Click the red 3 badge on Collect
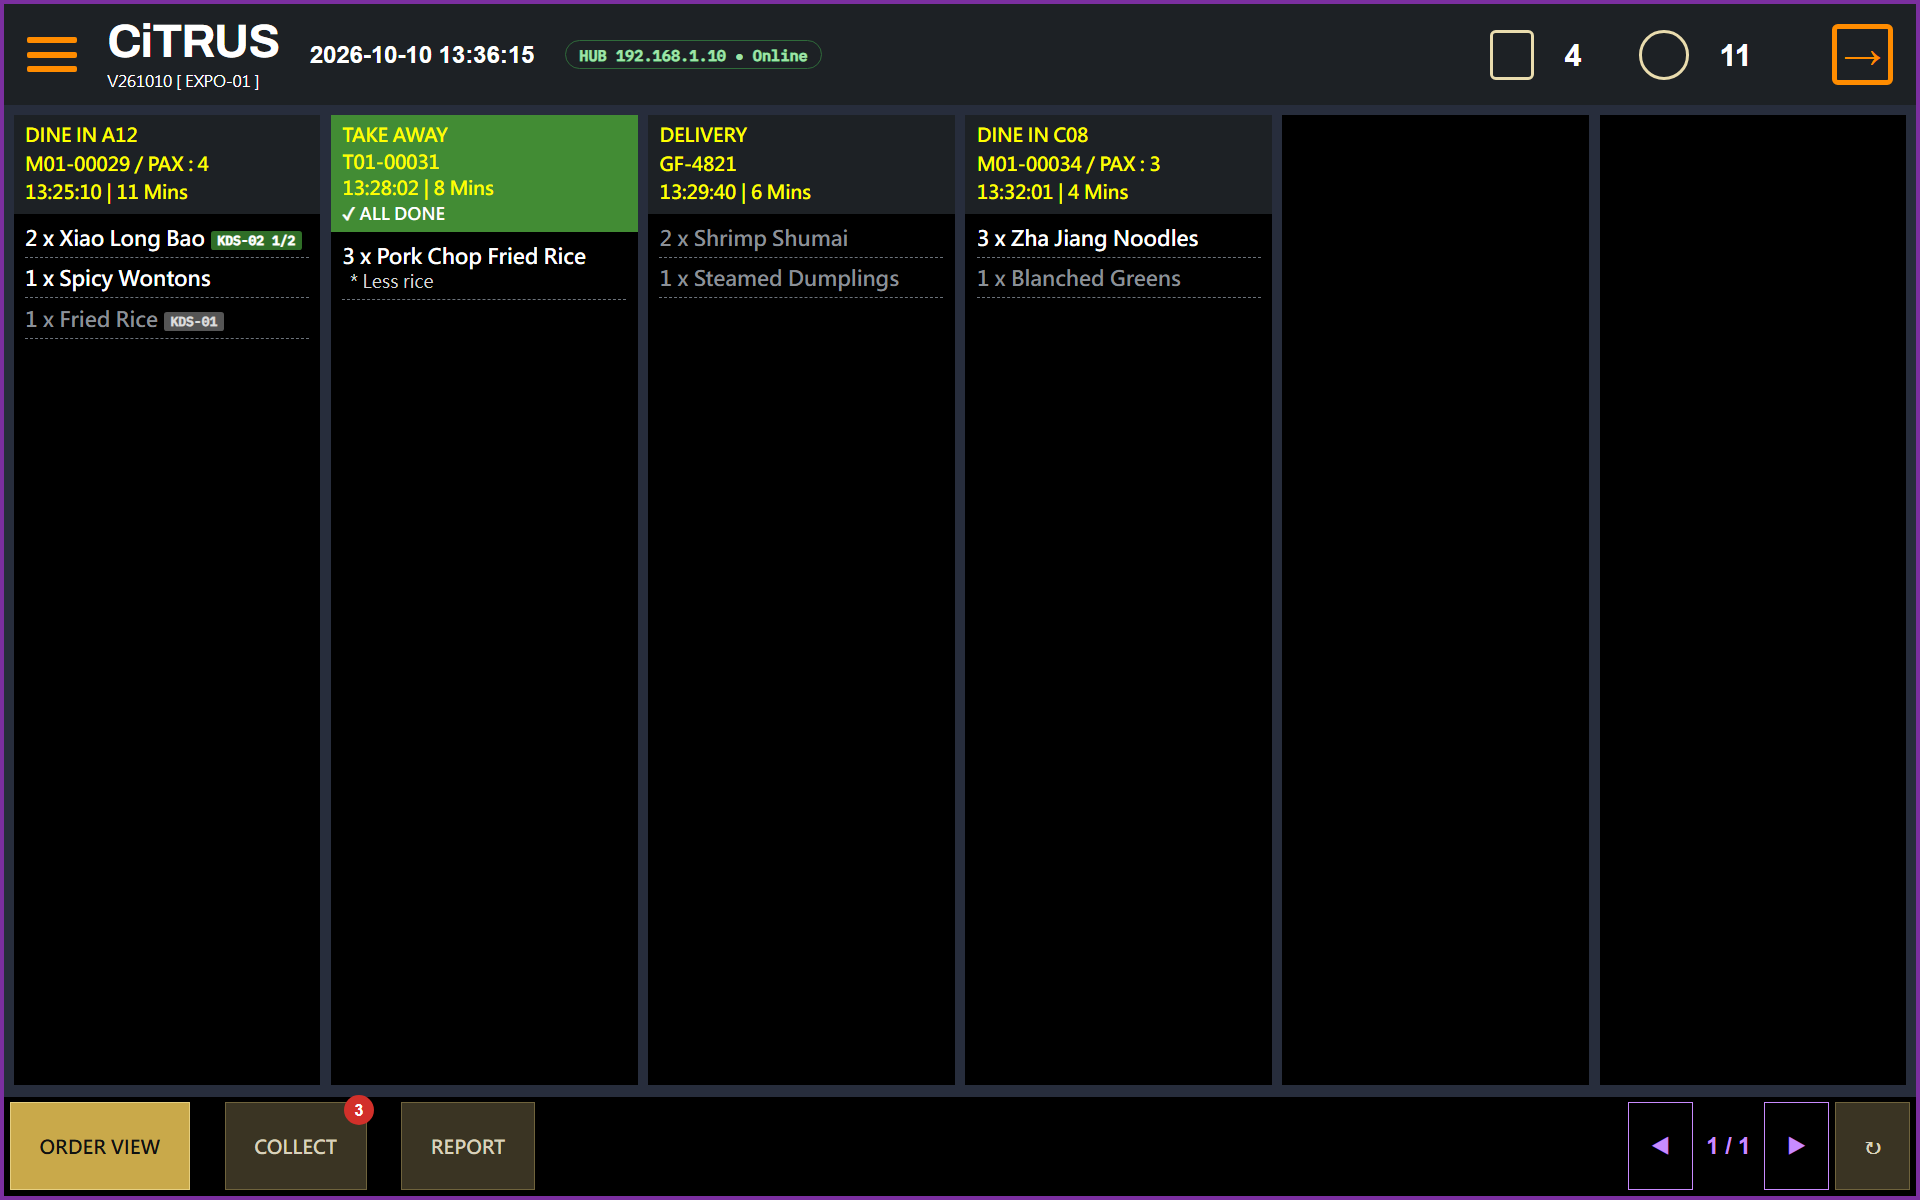The width and height of the screenshot is (1920, 1200). pos(358,1110)
